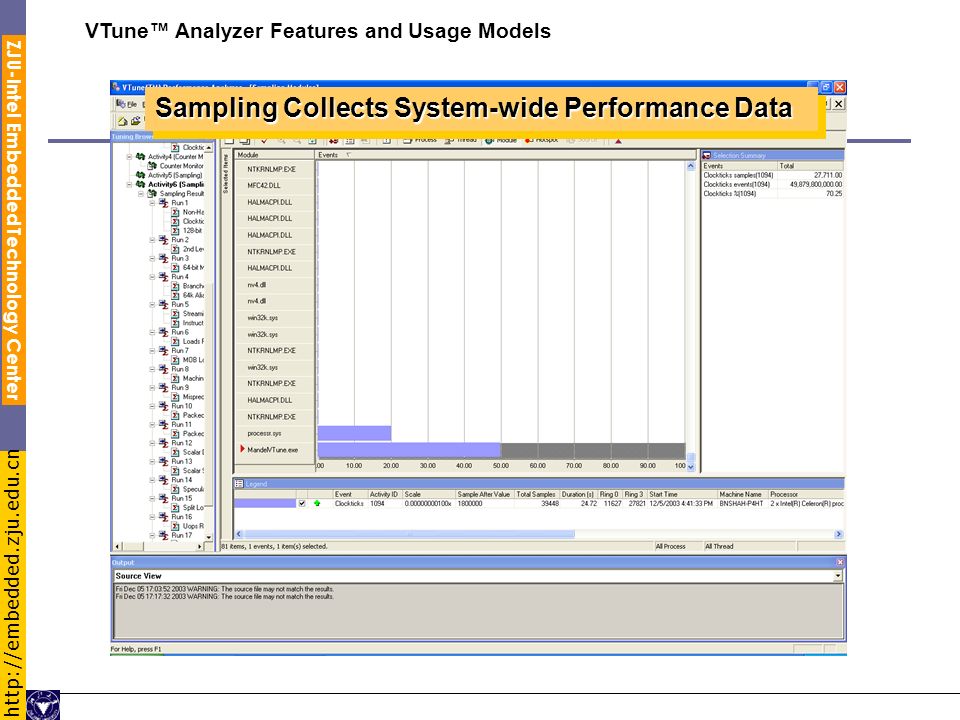
Task: Select the MandelVTune.exe module row
Action: (x=275, y=450)
